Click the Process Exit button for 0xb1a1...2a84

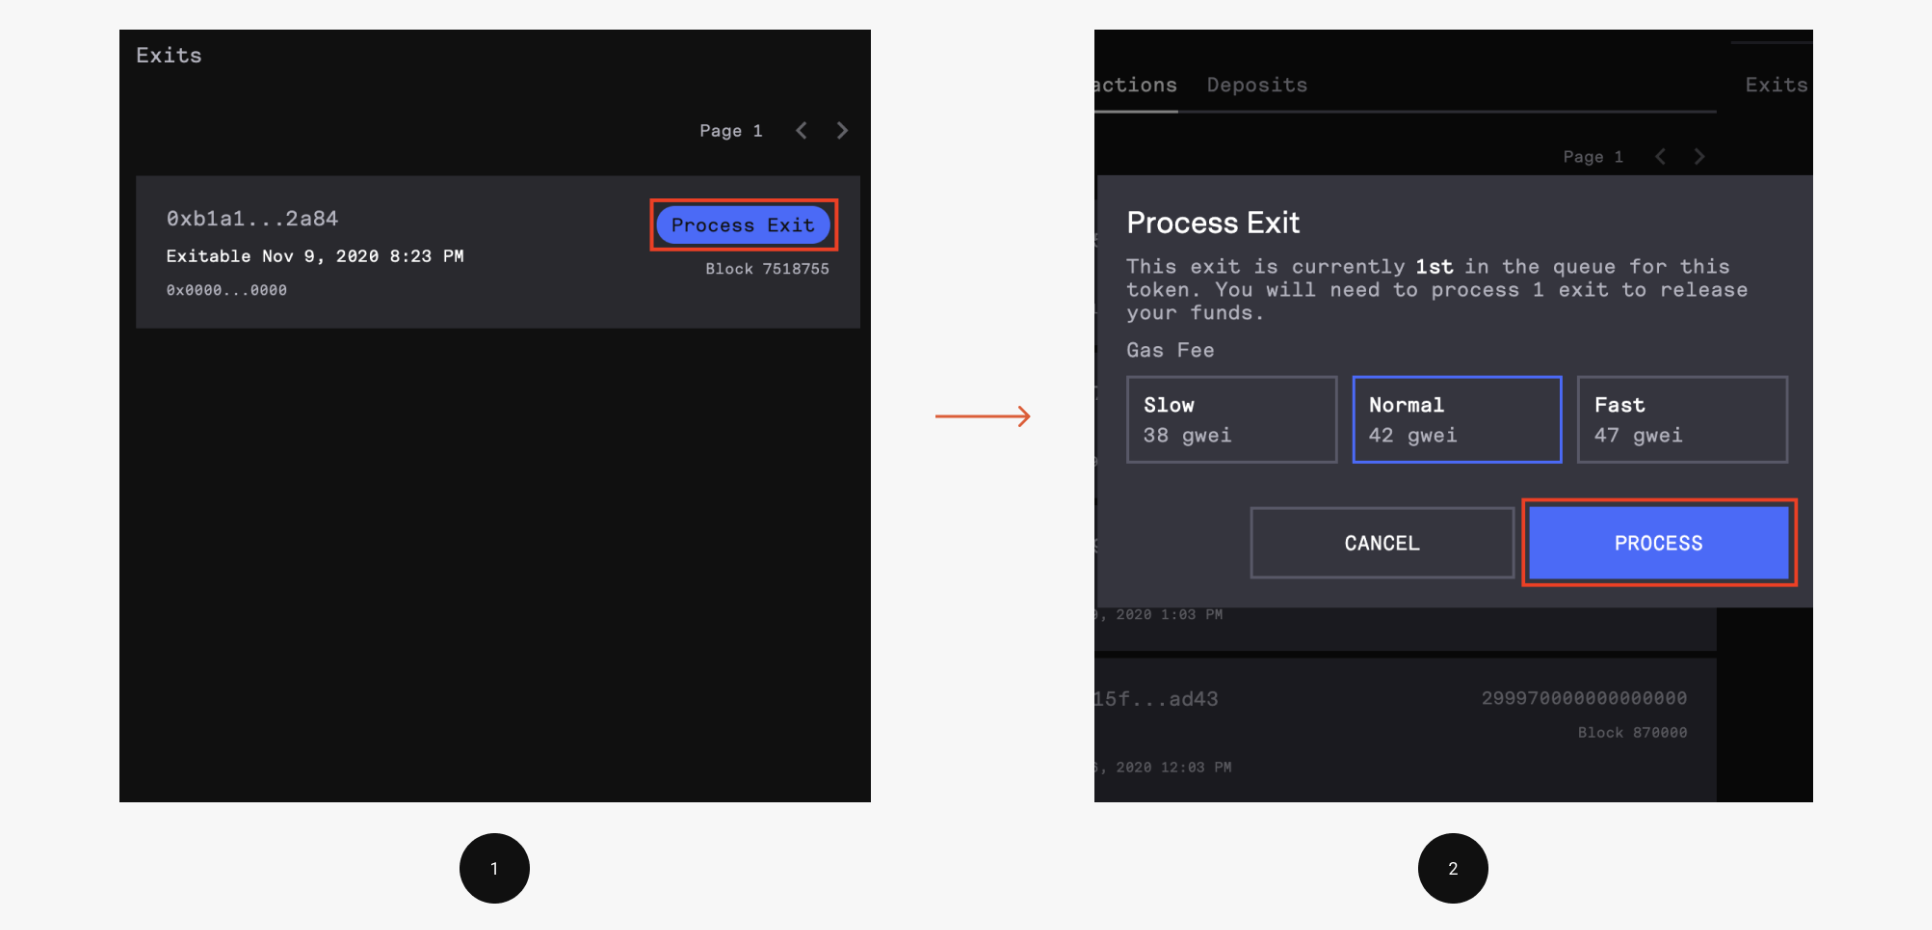pos(743,225)
